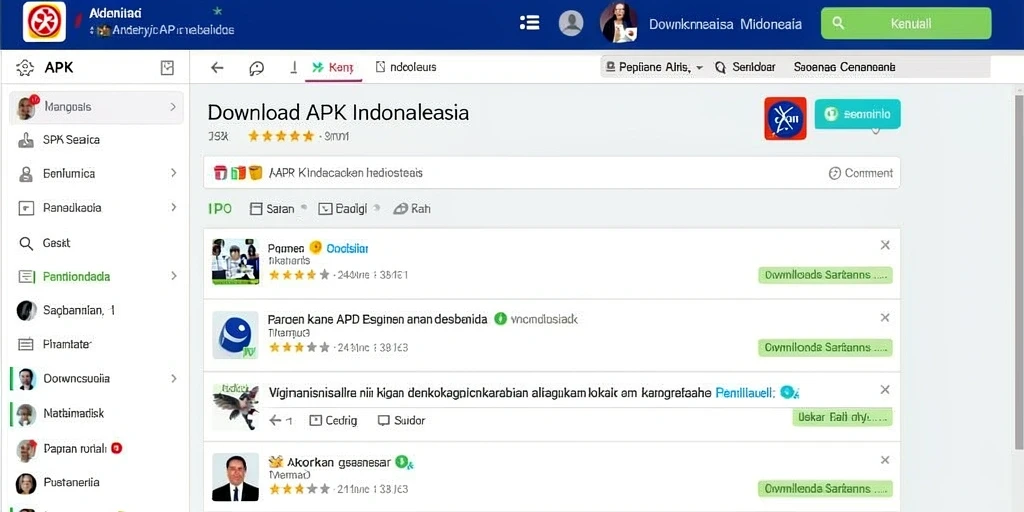This screenshot has width=1024, height=512.
Task: Open the grey user profile avatar
Action: pyautogui.click(x=571, y=23)
